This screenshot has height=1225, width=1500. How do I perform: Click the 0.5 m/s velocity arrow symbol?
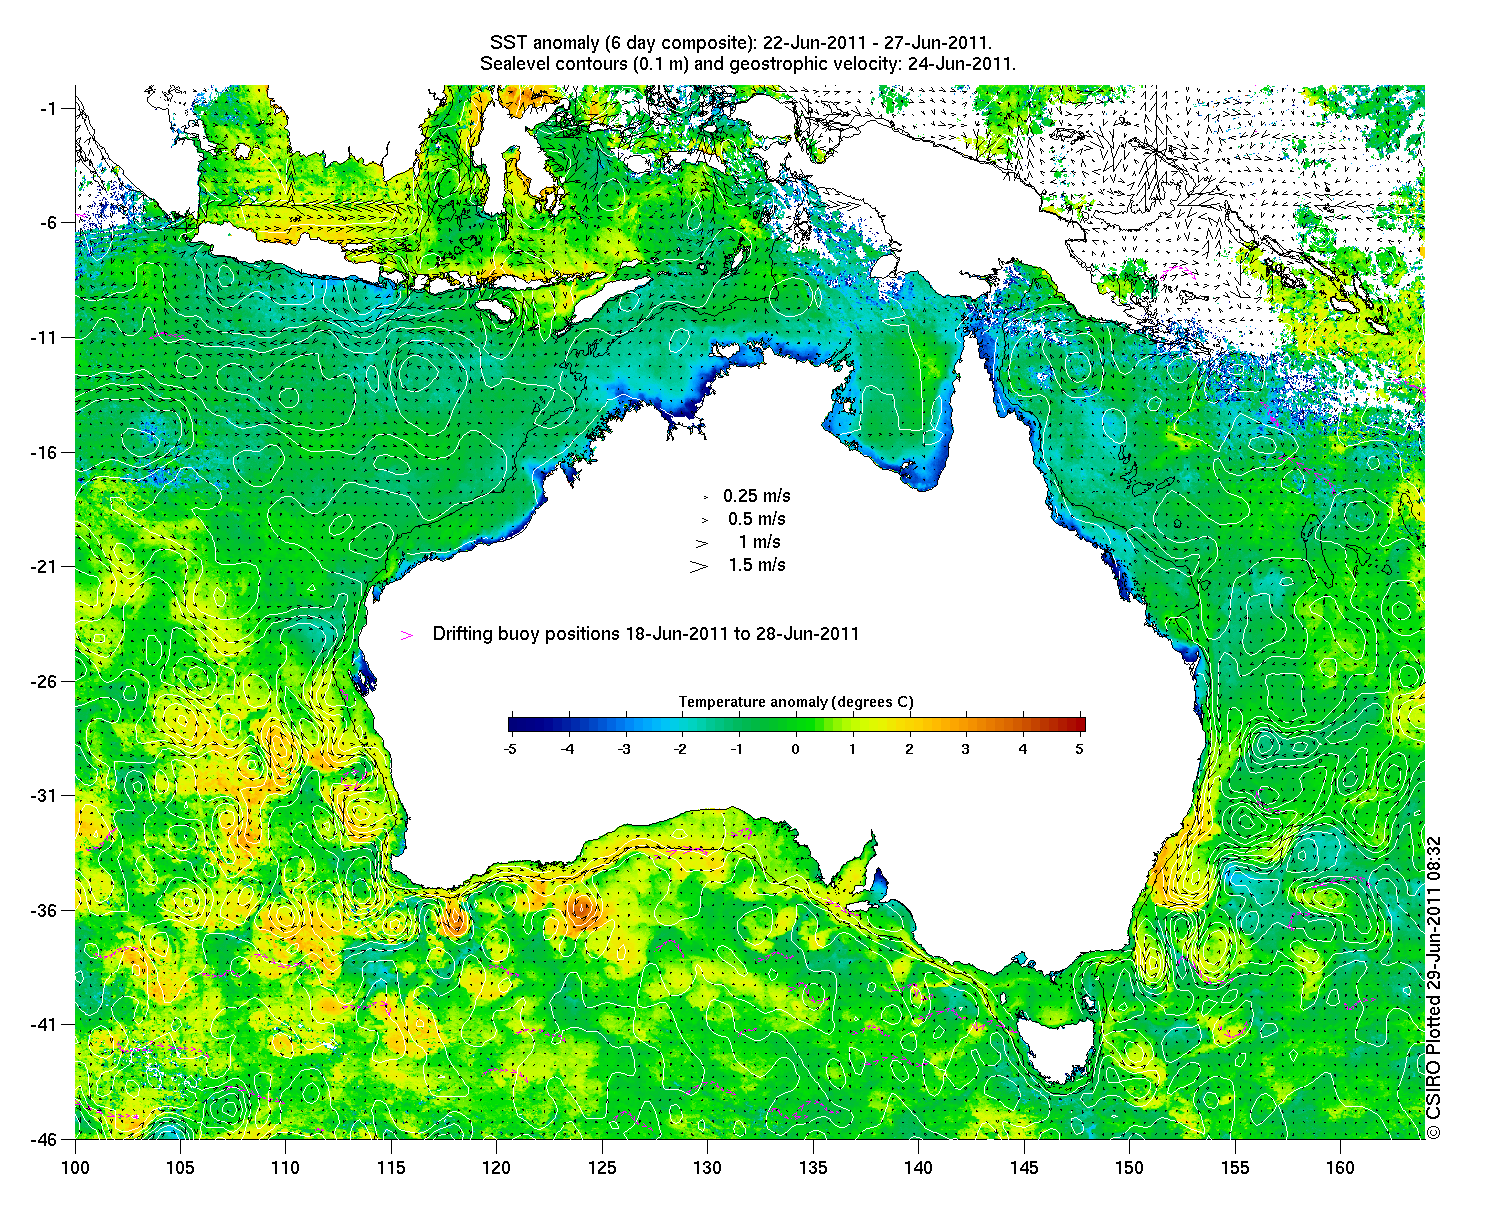click(704, 520)
